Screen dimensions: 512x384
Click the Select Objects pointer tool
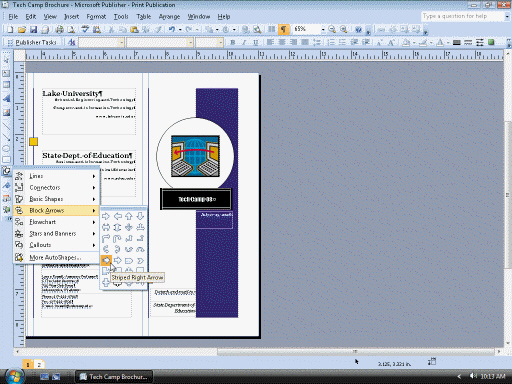[x=6, y=60]
